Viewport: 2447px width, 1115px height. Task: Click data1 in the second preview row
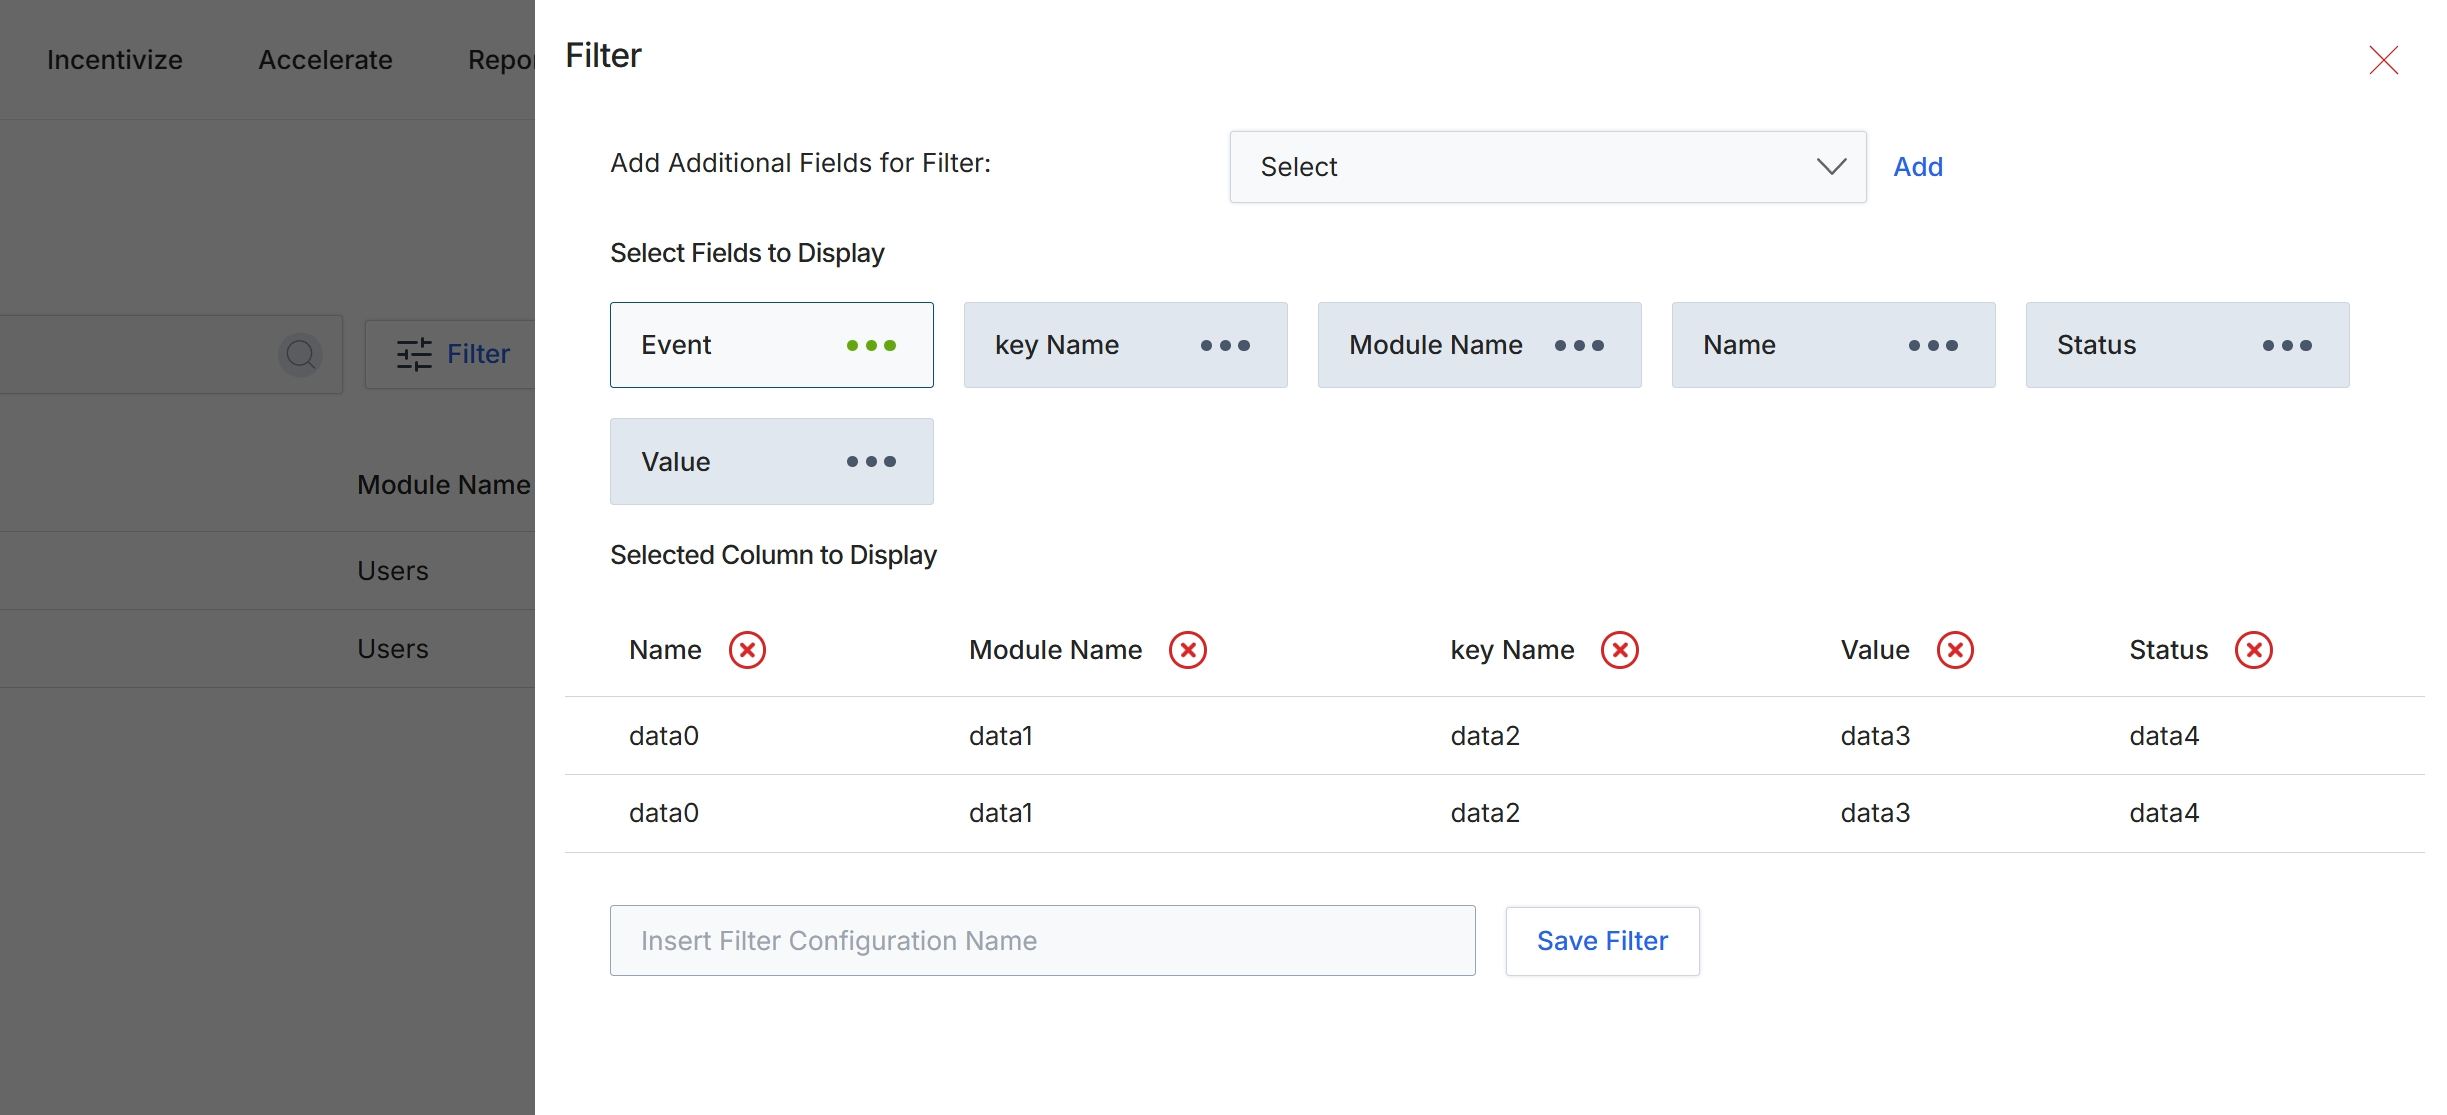(x=1001, y=813)
